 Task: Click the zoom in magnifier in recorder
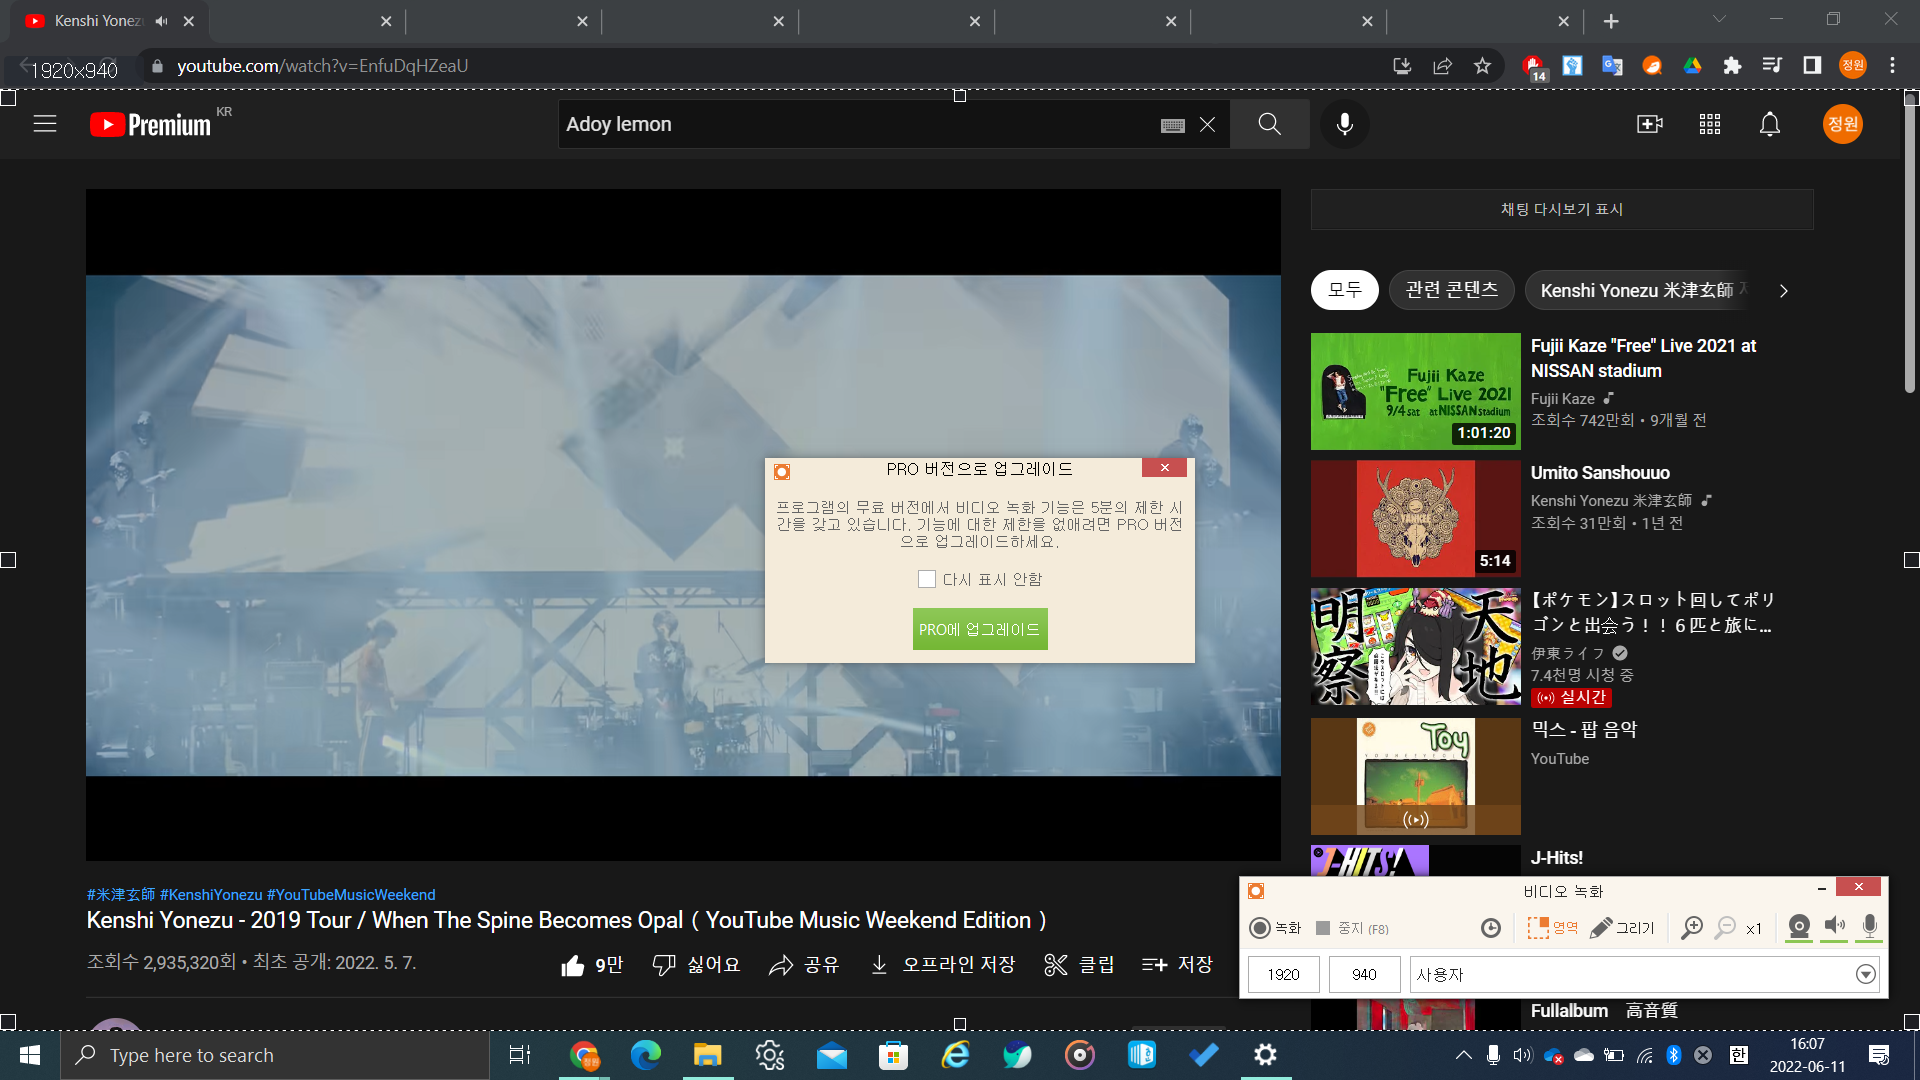[x=1691, y=928]
